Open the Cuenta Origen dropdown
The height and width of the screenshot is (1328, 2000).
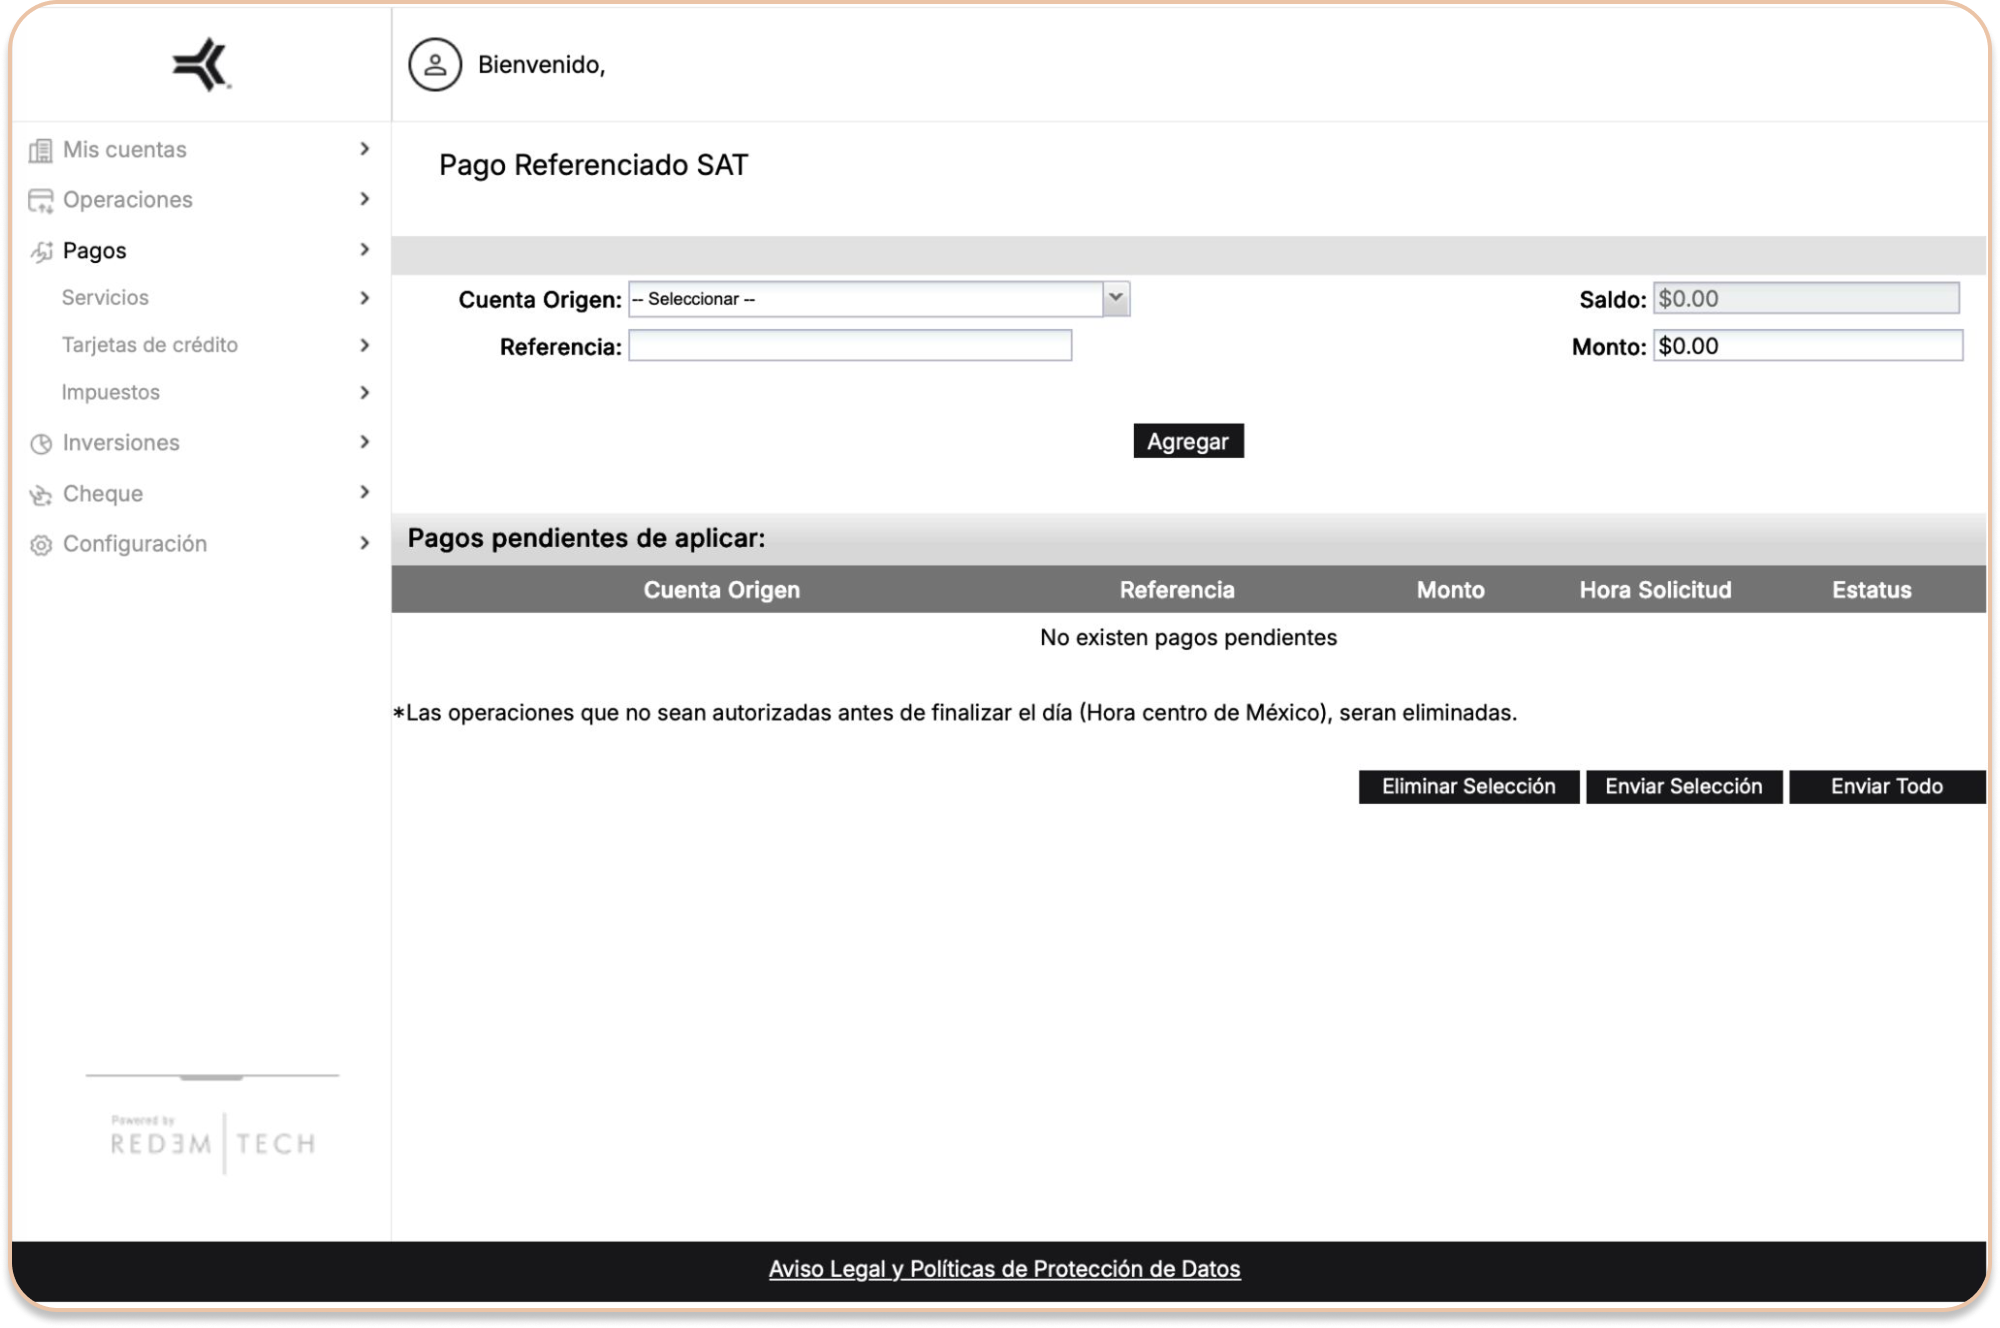(x=878, y=299)
